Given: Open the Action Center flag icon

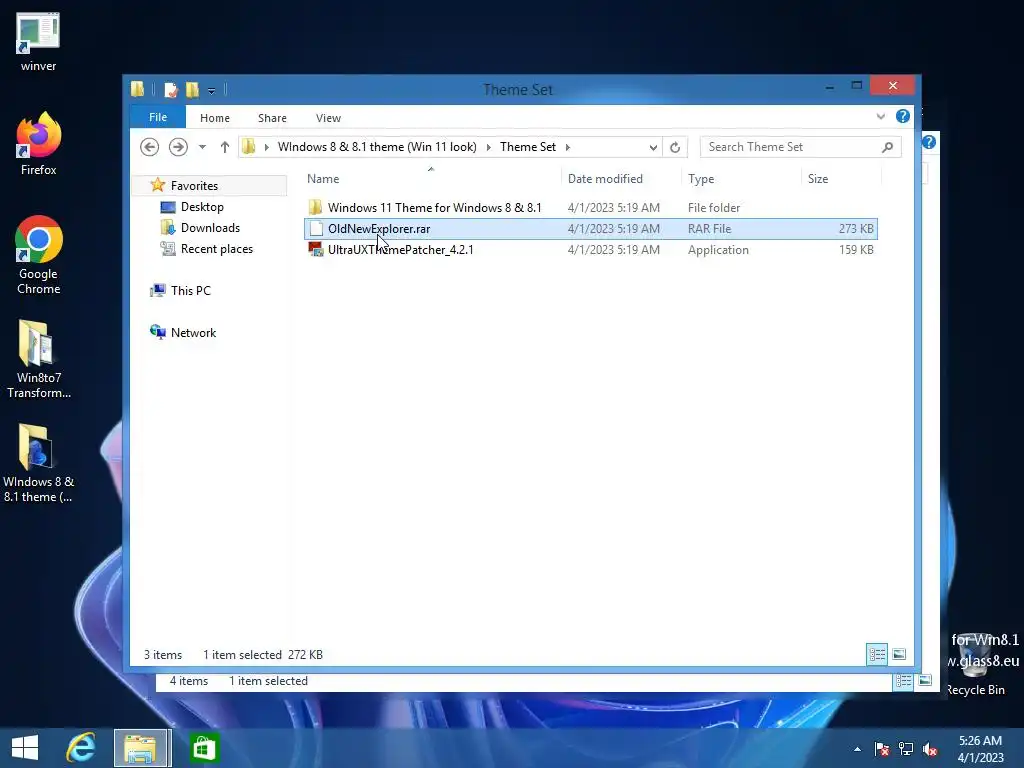Looking at the screenshot, I should 882,749.
